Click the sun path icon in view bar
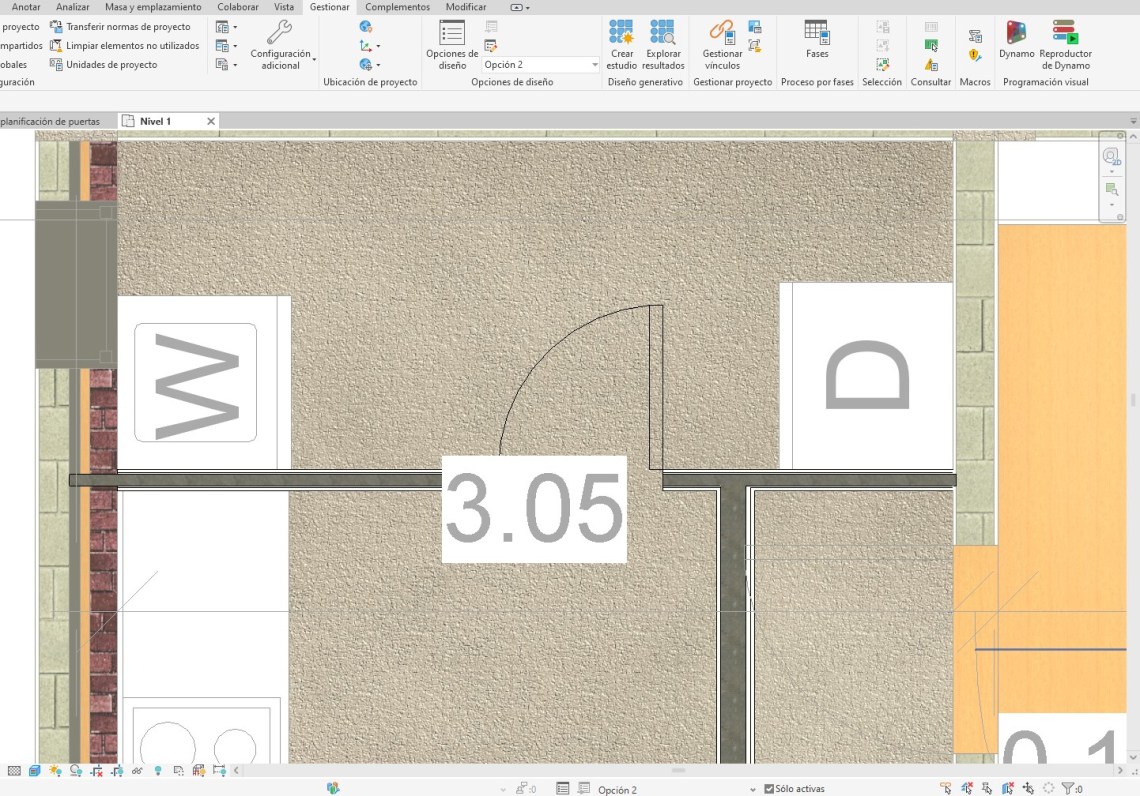 pos(55,771)
